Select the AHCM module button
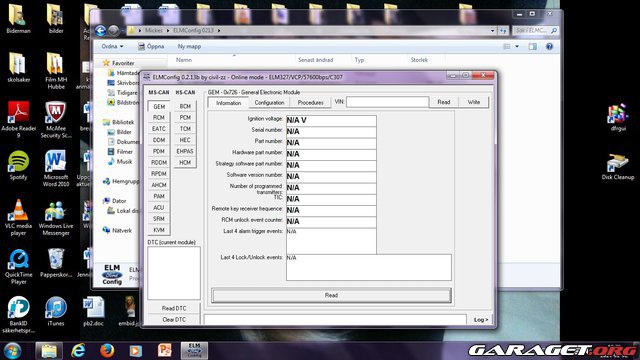This screenshot has width=640, height=360. 159,185
